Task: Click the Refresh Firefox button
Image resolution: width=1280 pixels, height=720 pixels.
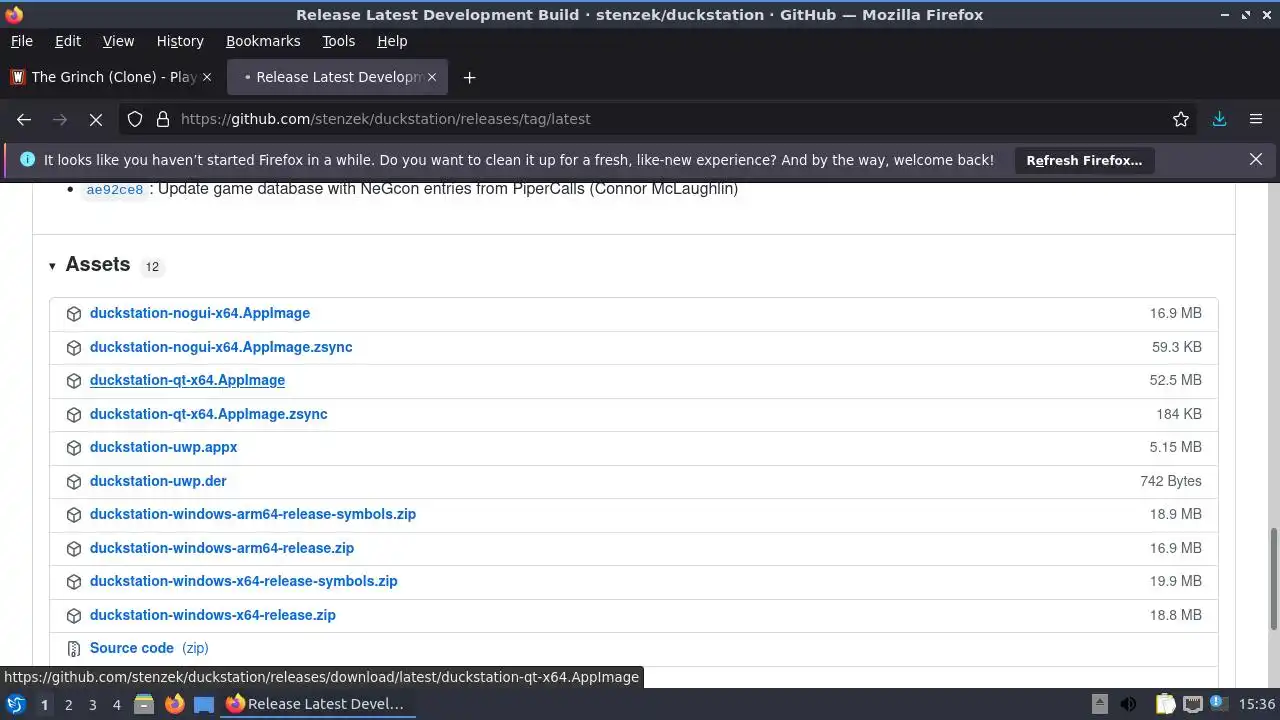Action: pos(1084,160)
